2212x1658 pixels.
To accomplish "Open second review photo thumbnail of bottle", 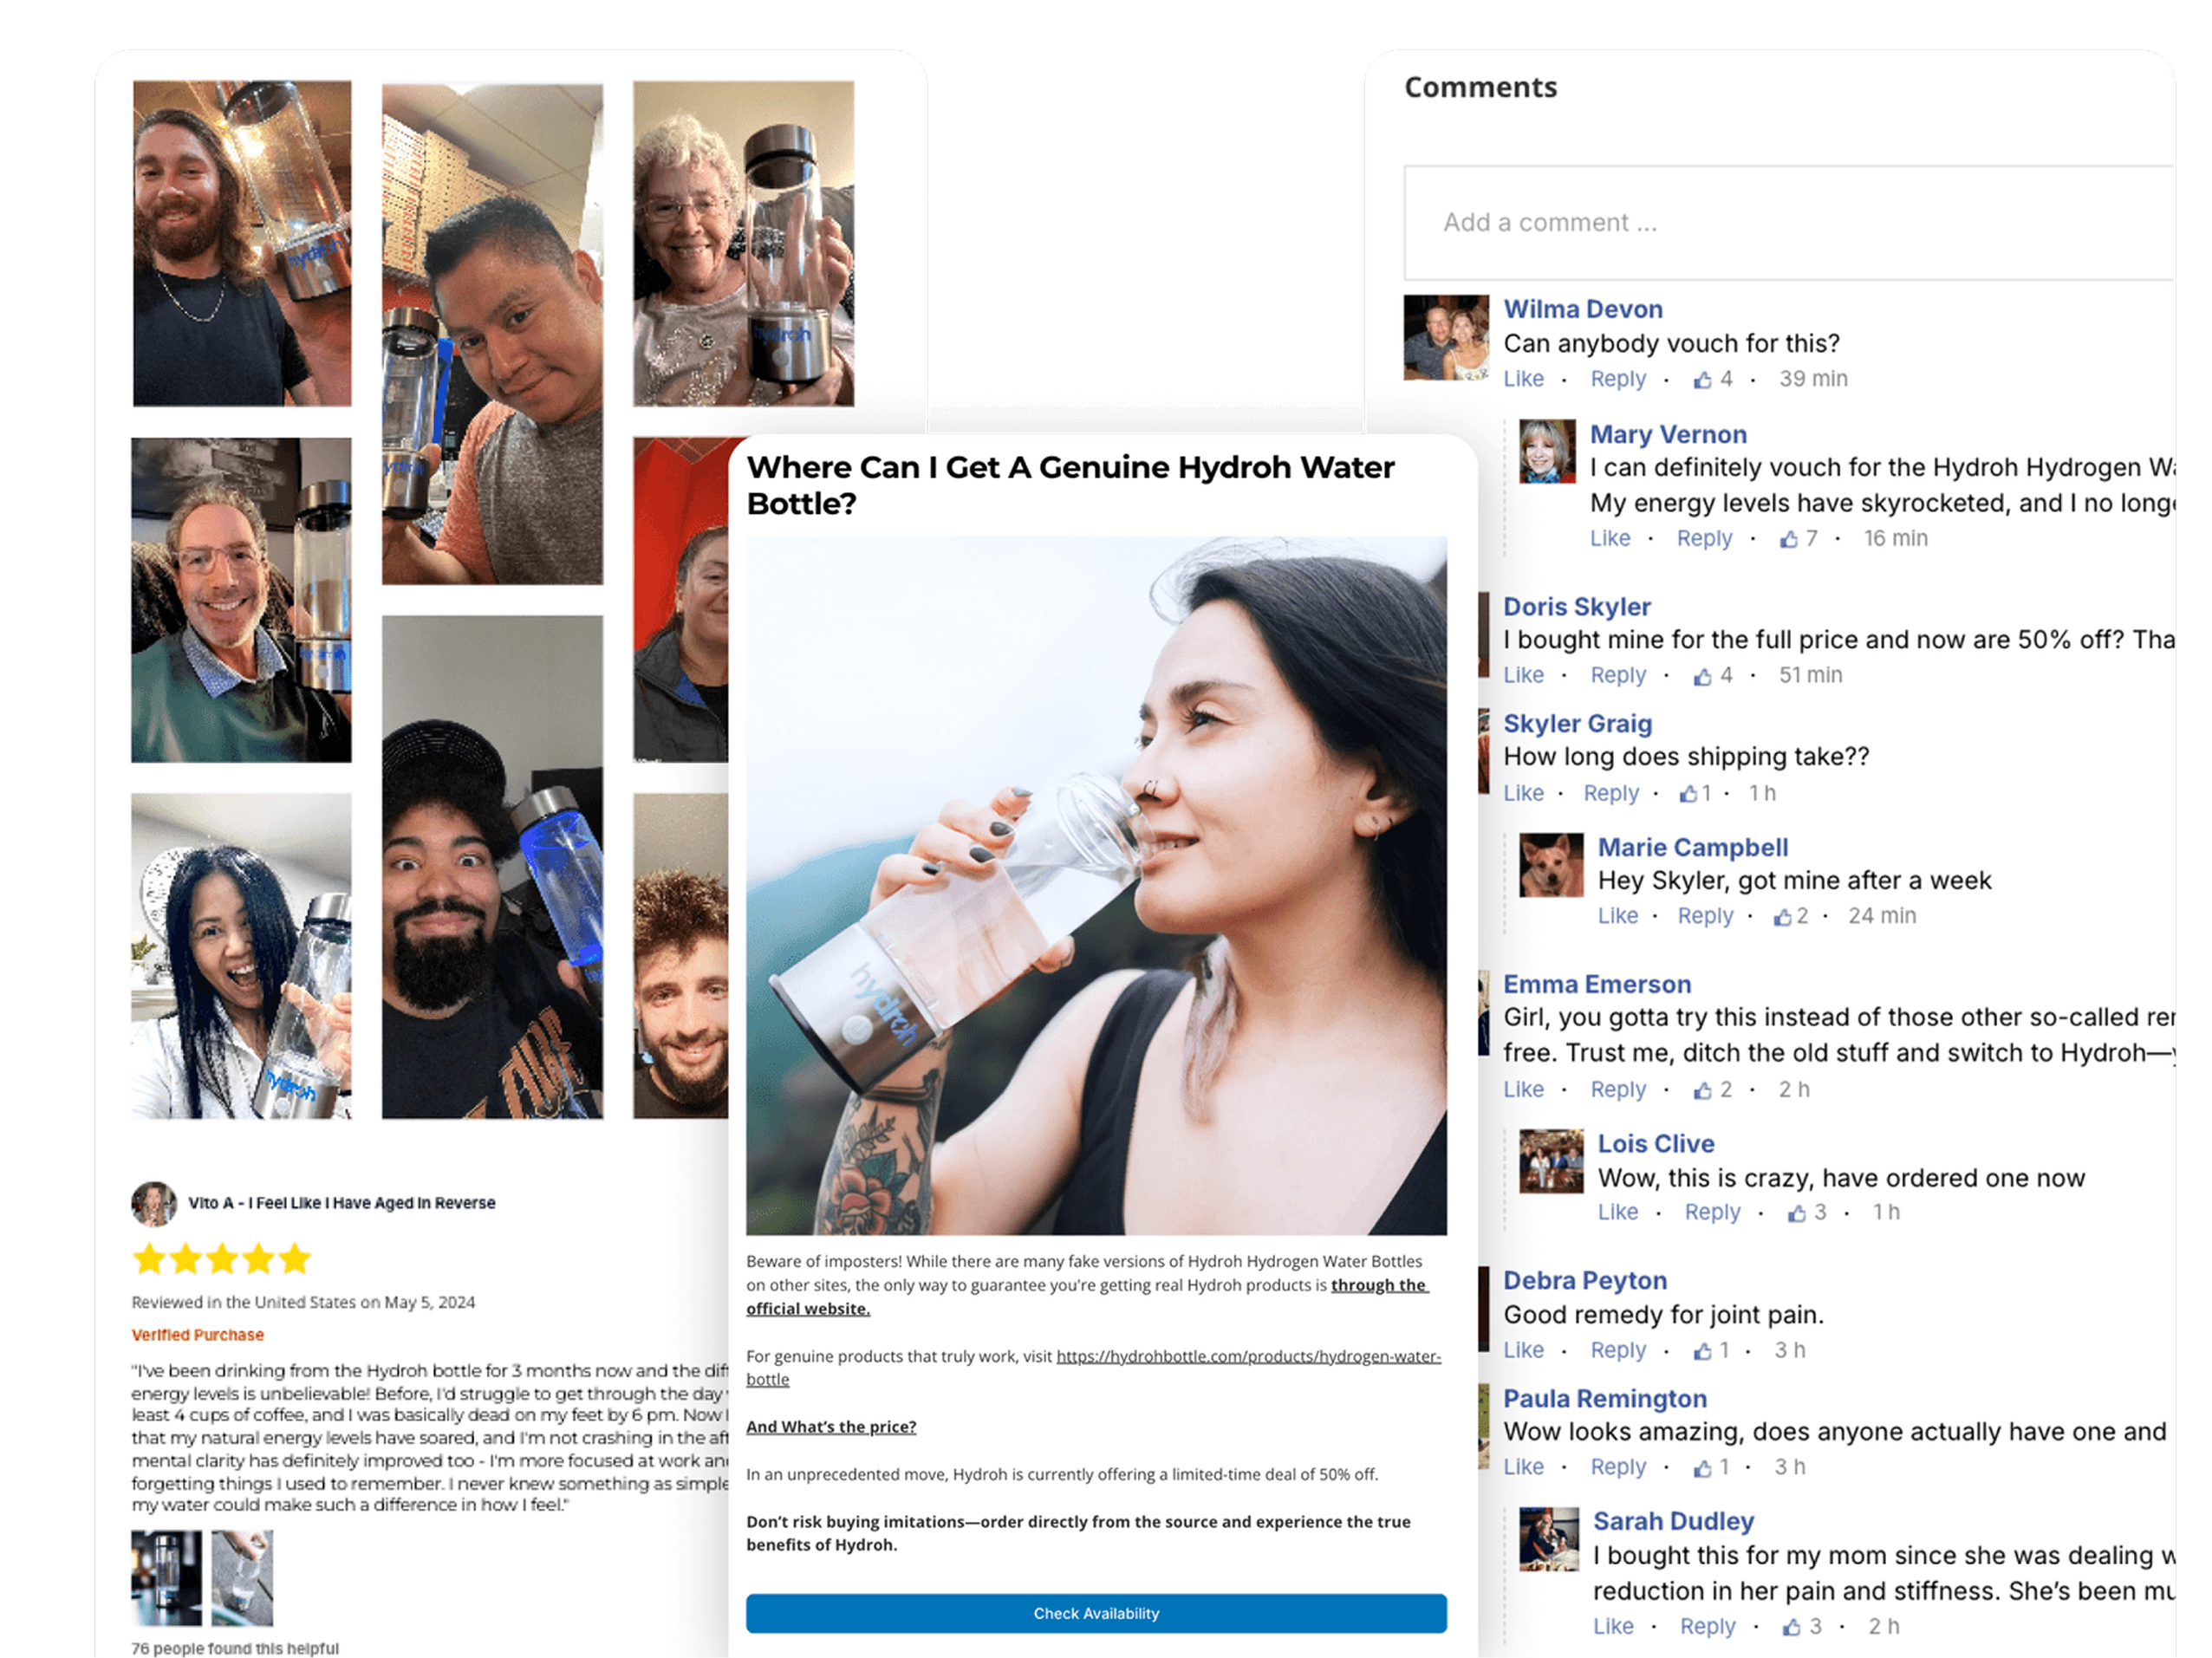I will (x=242, y=1578).
